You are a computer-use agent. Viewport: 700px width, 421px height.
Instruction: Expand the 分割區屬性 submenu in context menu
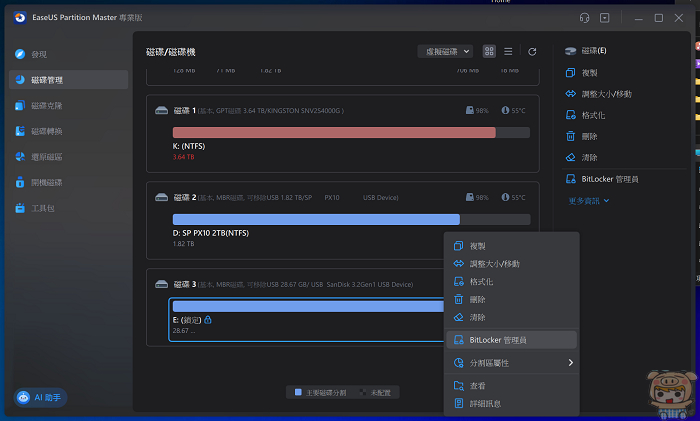pyautogui.click(x=512, y=363)
